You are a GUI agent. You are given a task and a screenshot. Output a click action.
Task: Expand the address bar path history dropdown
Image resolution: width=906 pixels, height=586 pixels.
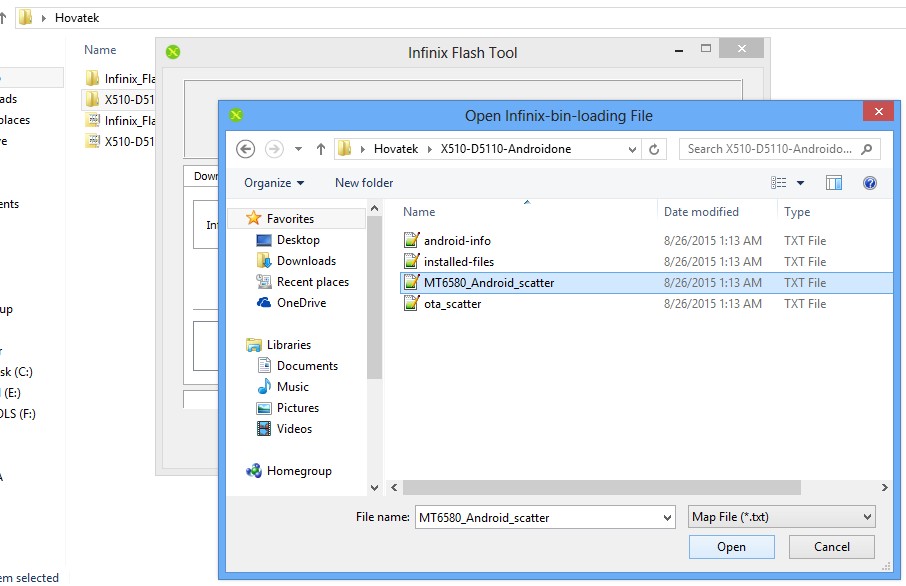pos(632,150)
